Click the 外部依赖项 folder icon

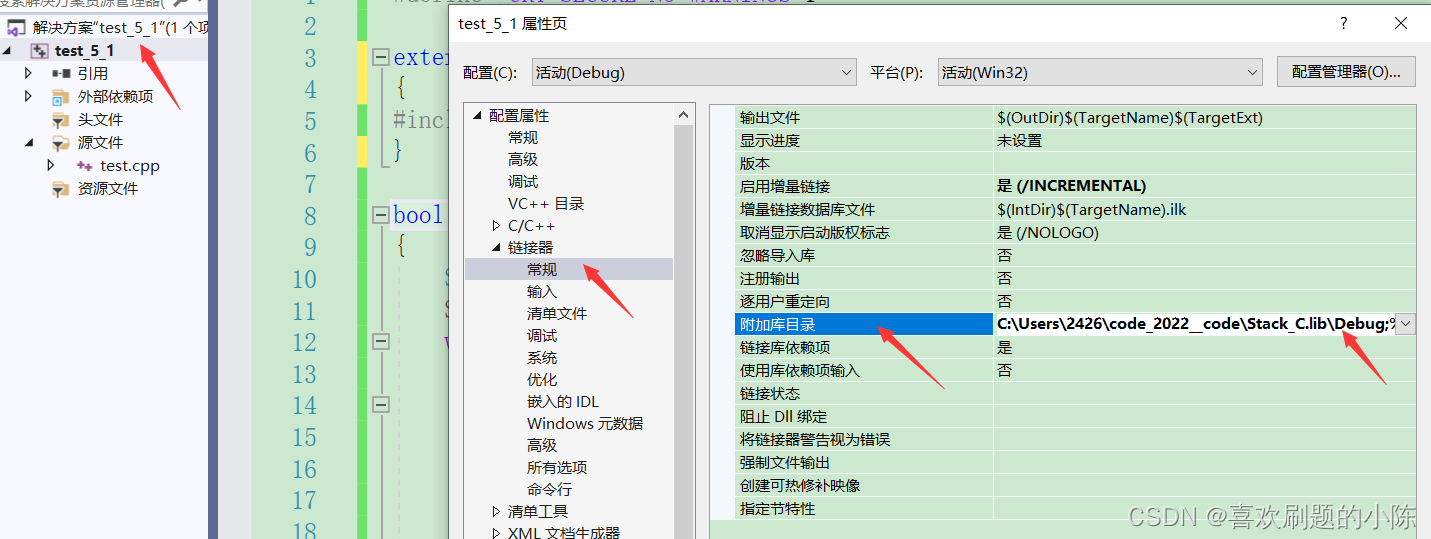(x=61, y=97)
